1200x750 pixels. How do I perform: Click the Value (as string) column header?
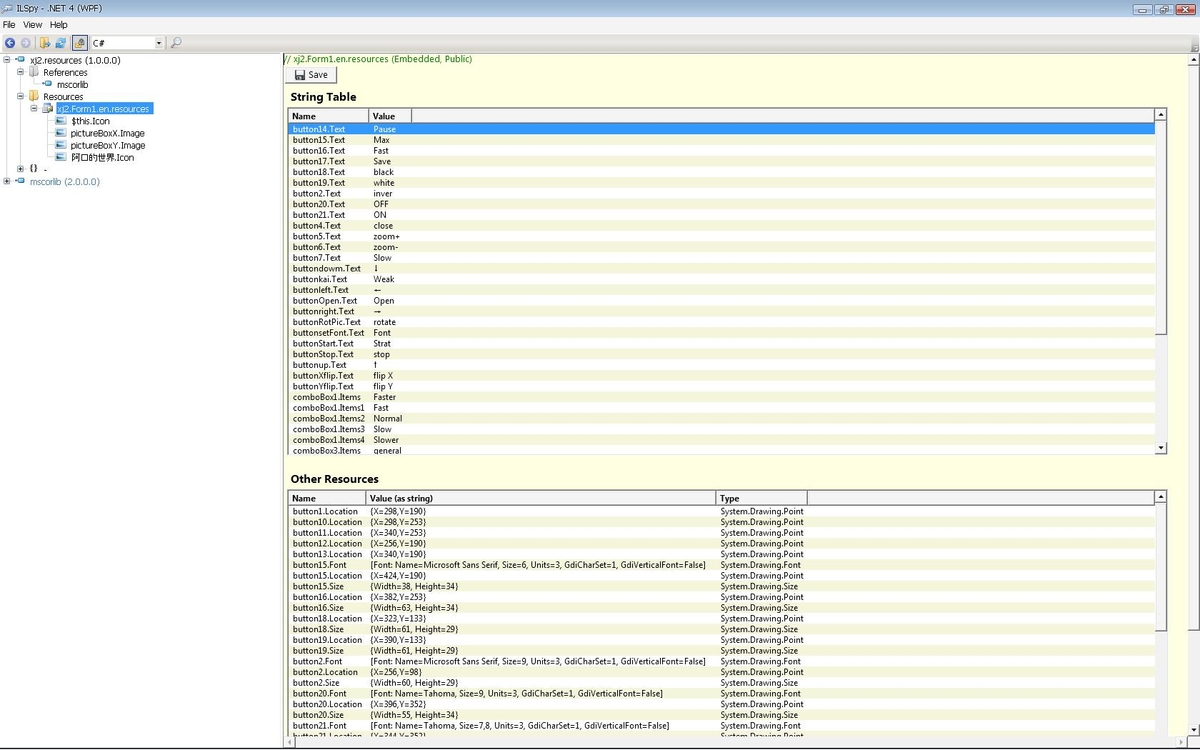click(x=541, y=498)
